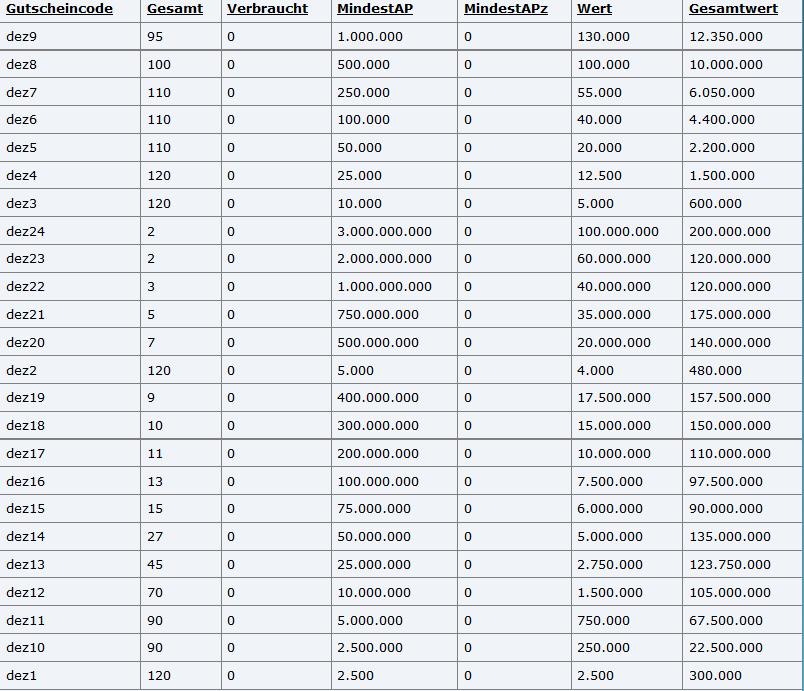
Task: Select the 123.750.000 Gesamtwert cell
Action: point(729,564)
